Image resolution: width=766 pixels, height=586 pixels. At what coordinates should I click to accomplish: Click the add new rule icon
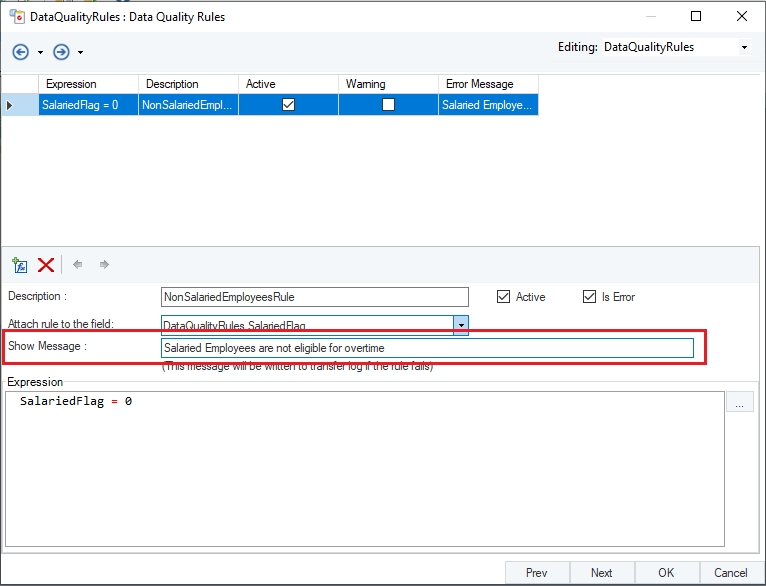point(20,265)
